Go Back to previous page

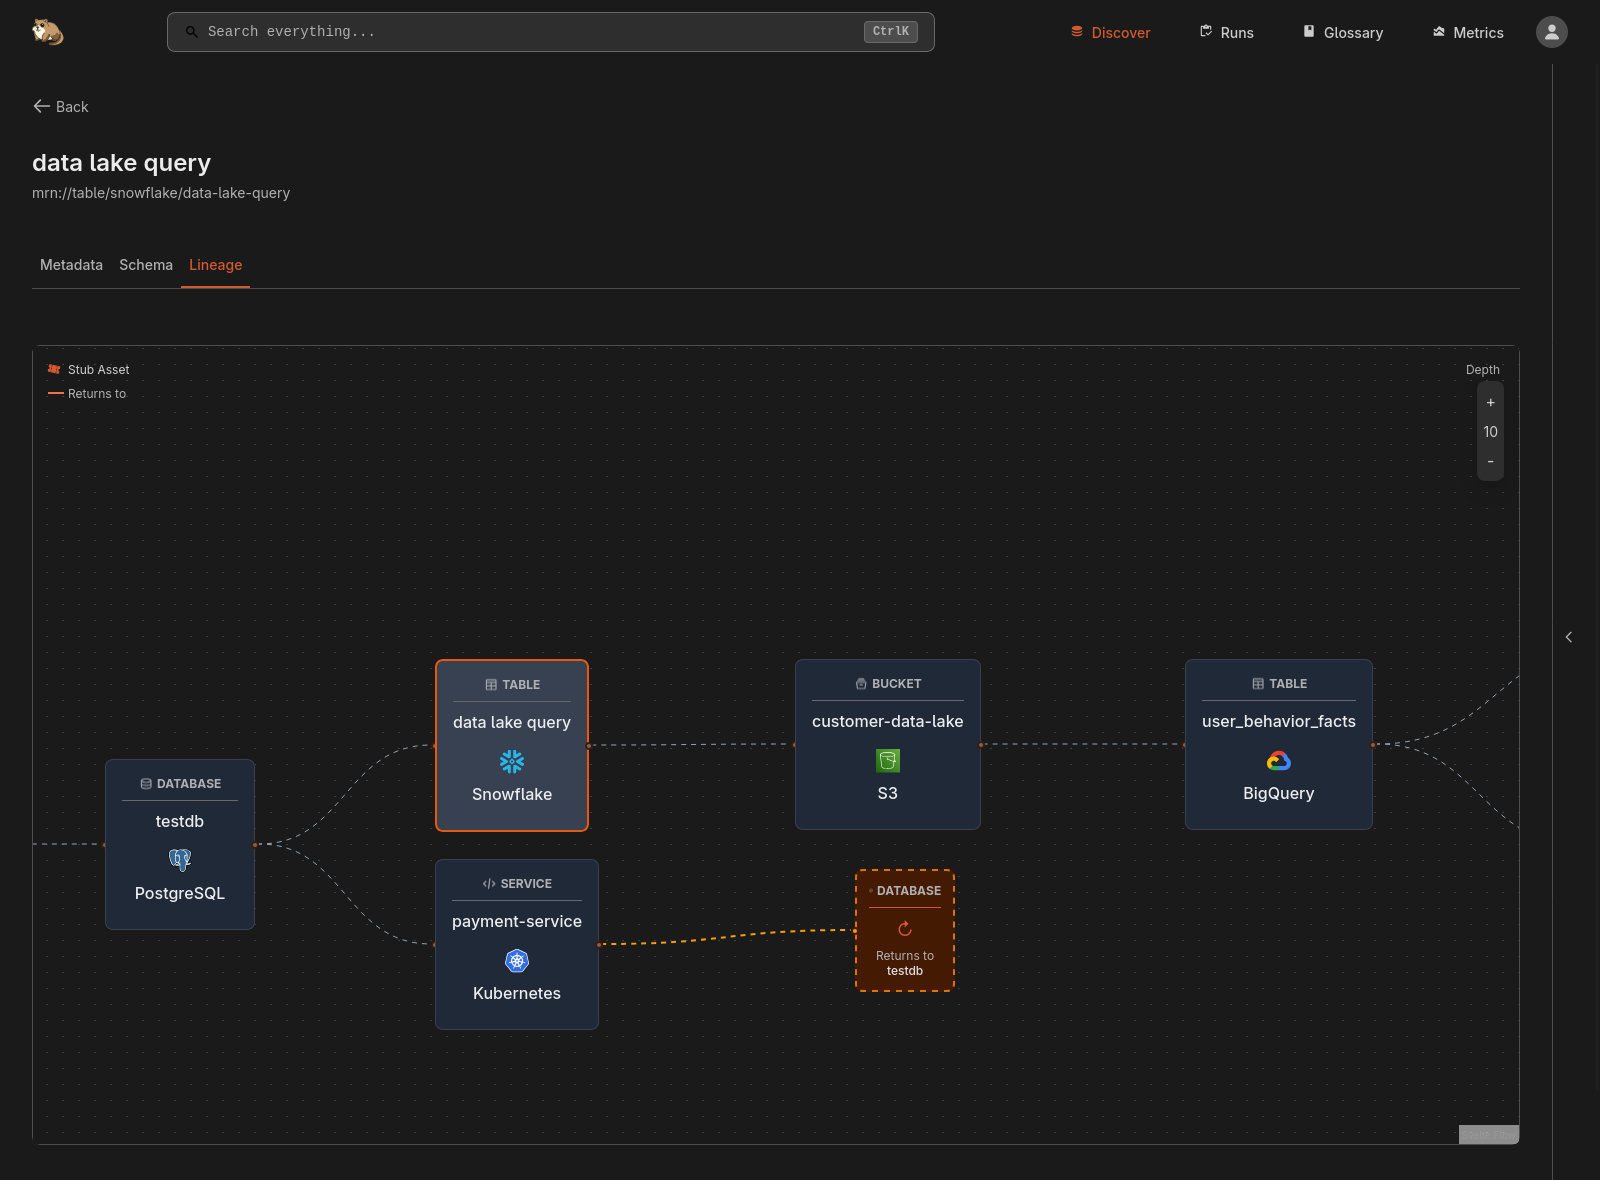pos(61,107)
